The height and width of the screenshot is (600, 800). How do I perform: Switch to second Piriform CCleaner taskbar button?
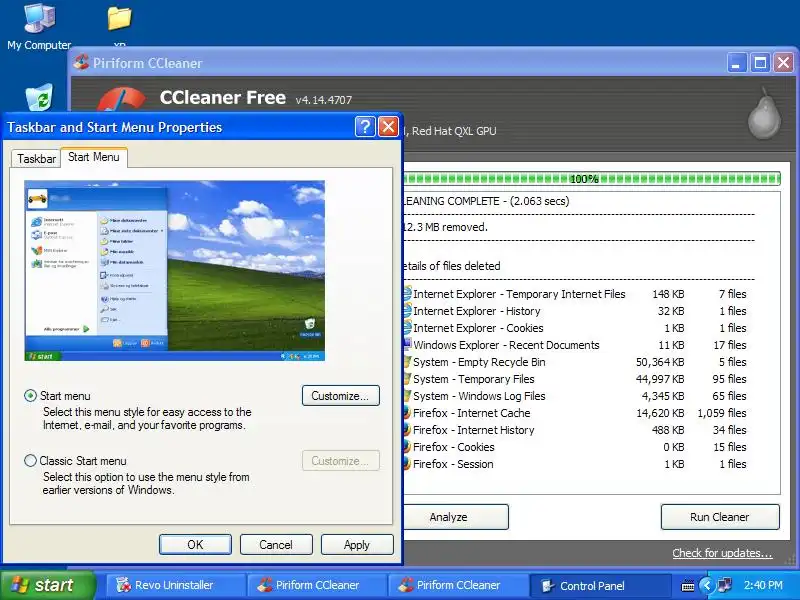coord(457,585)
